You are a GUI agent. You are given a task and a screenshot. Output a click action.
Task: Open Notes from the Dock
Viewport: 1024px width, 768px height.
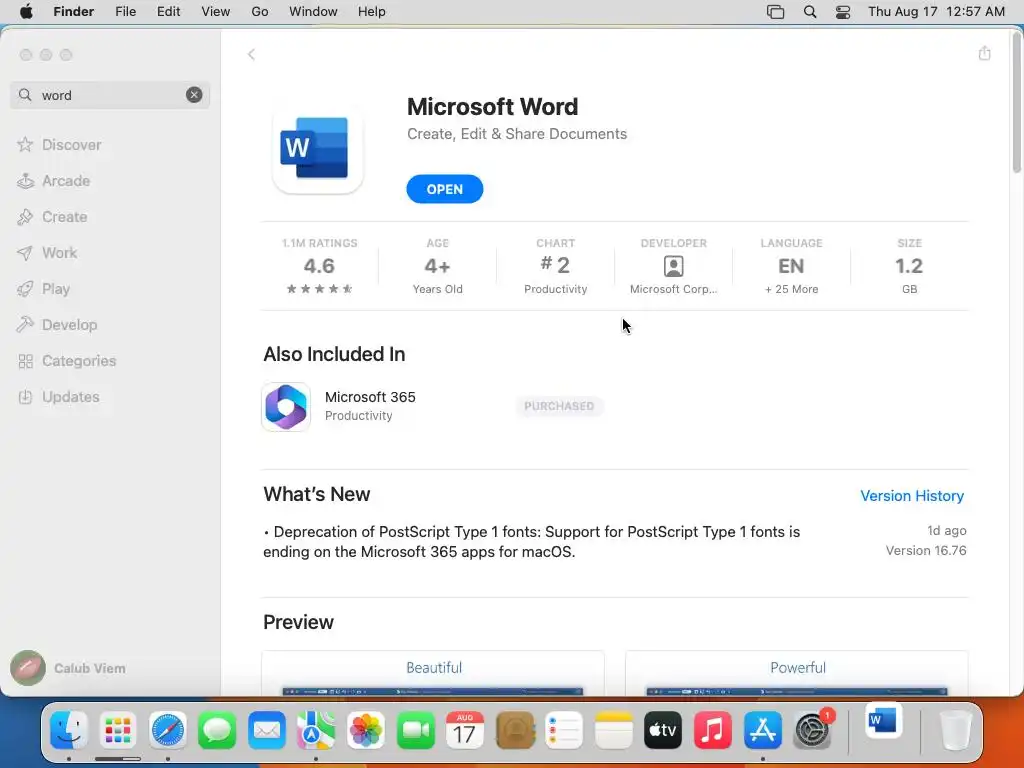[x=613, y=730]
